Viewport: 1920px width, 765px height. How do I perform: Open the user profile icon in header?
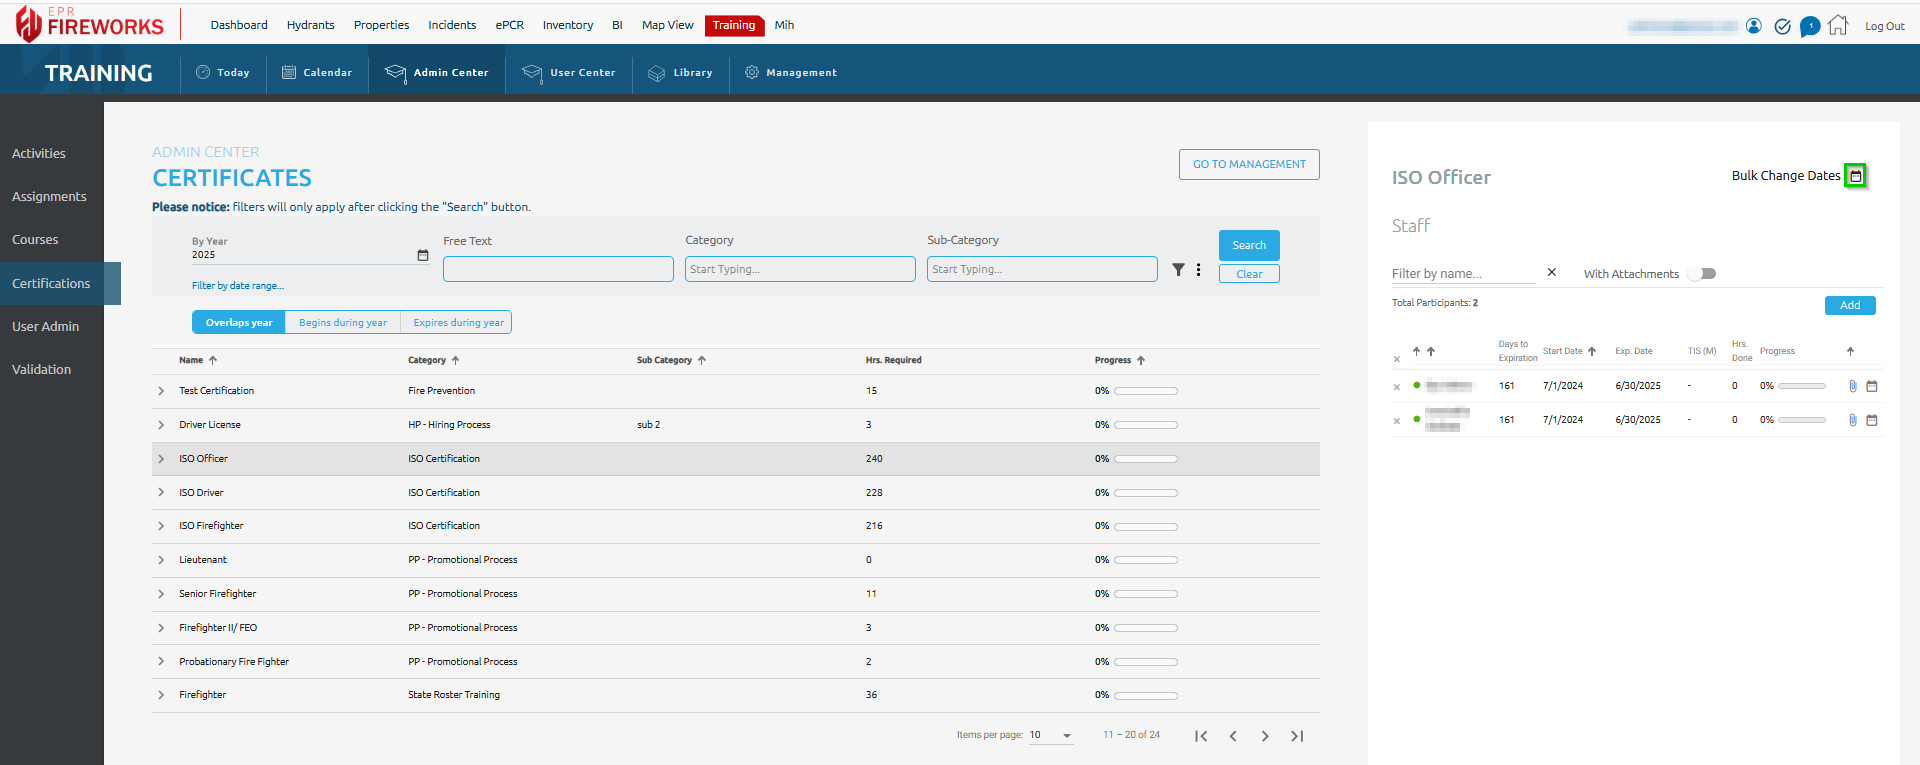point(1754,26)
